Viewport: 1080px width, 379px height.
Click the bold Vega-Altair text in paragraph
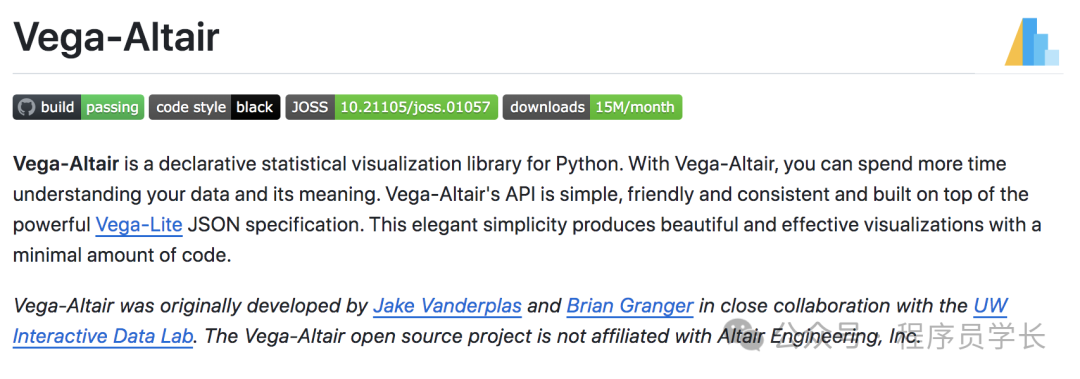[x=66, y=164]
